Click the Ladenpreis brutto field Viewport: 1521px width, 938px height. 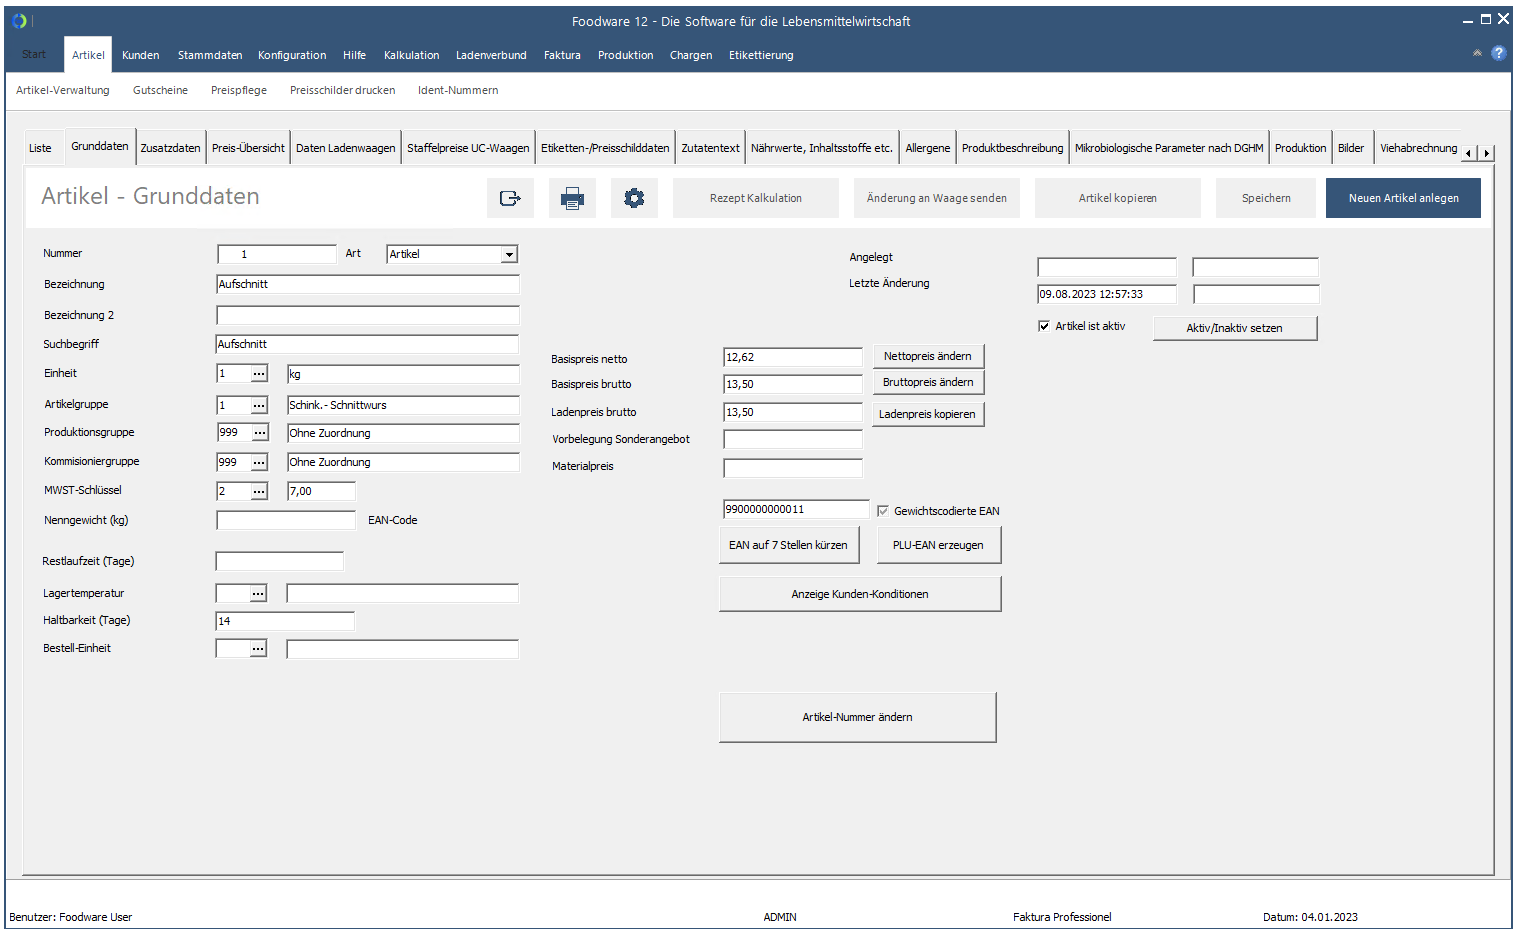(793, 412)
